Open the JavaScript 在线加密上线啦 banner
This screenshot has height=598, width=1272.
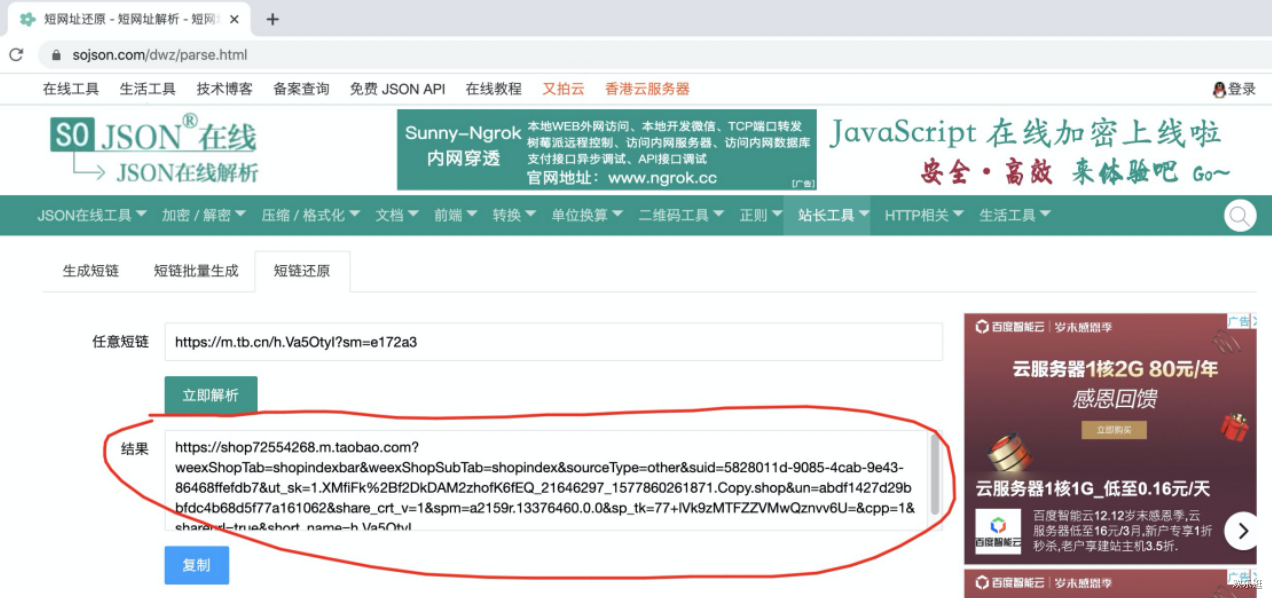pyautogui.click(x=1030, y=150)
